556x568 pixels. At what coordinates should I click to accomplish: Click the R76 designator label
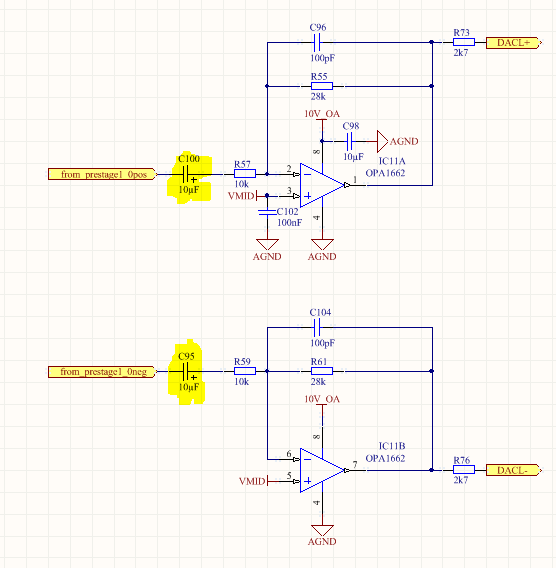pyautogui.click(x=461, y=460)
